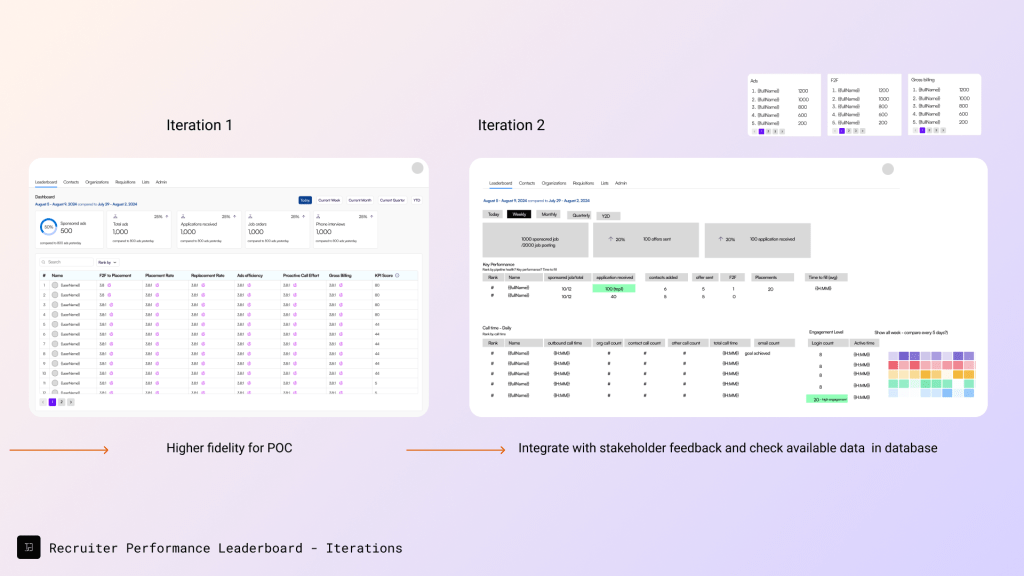Click the KPI Score info icon
The height and width of the screenshot is (576, 1024).
(397, 274)
